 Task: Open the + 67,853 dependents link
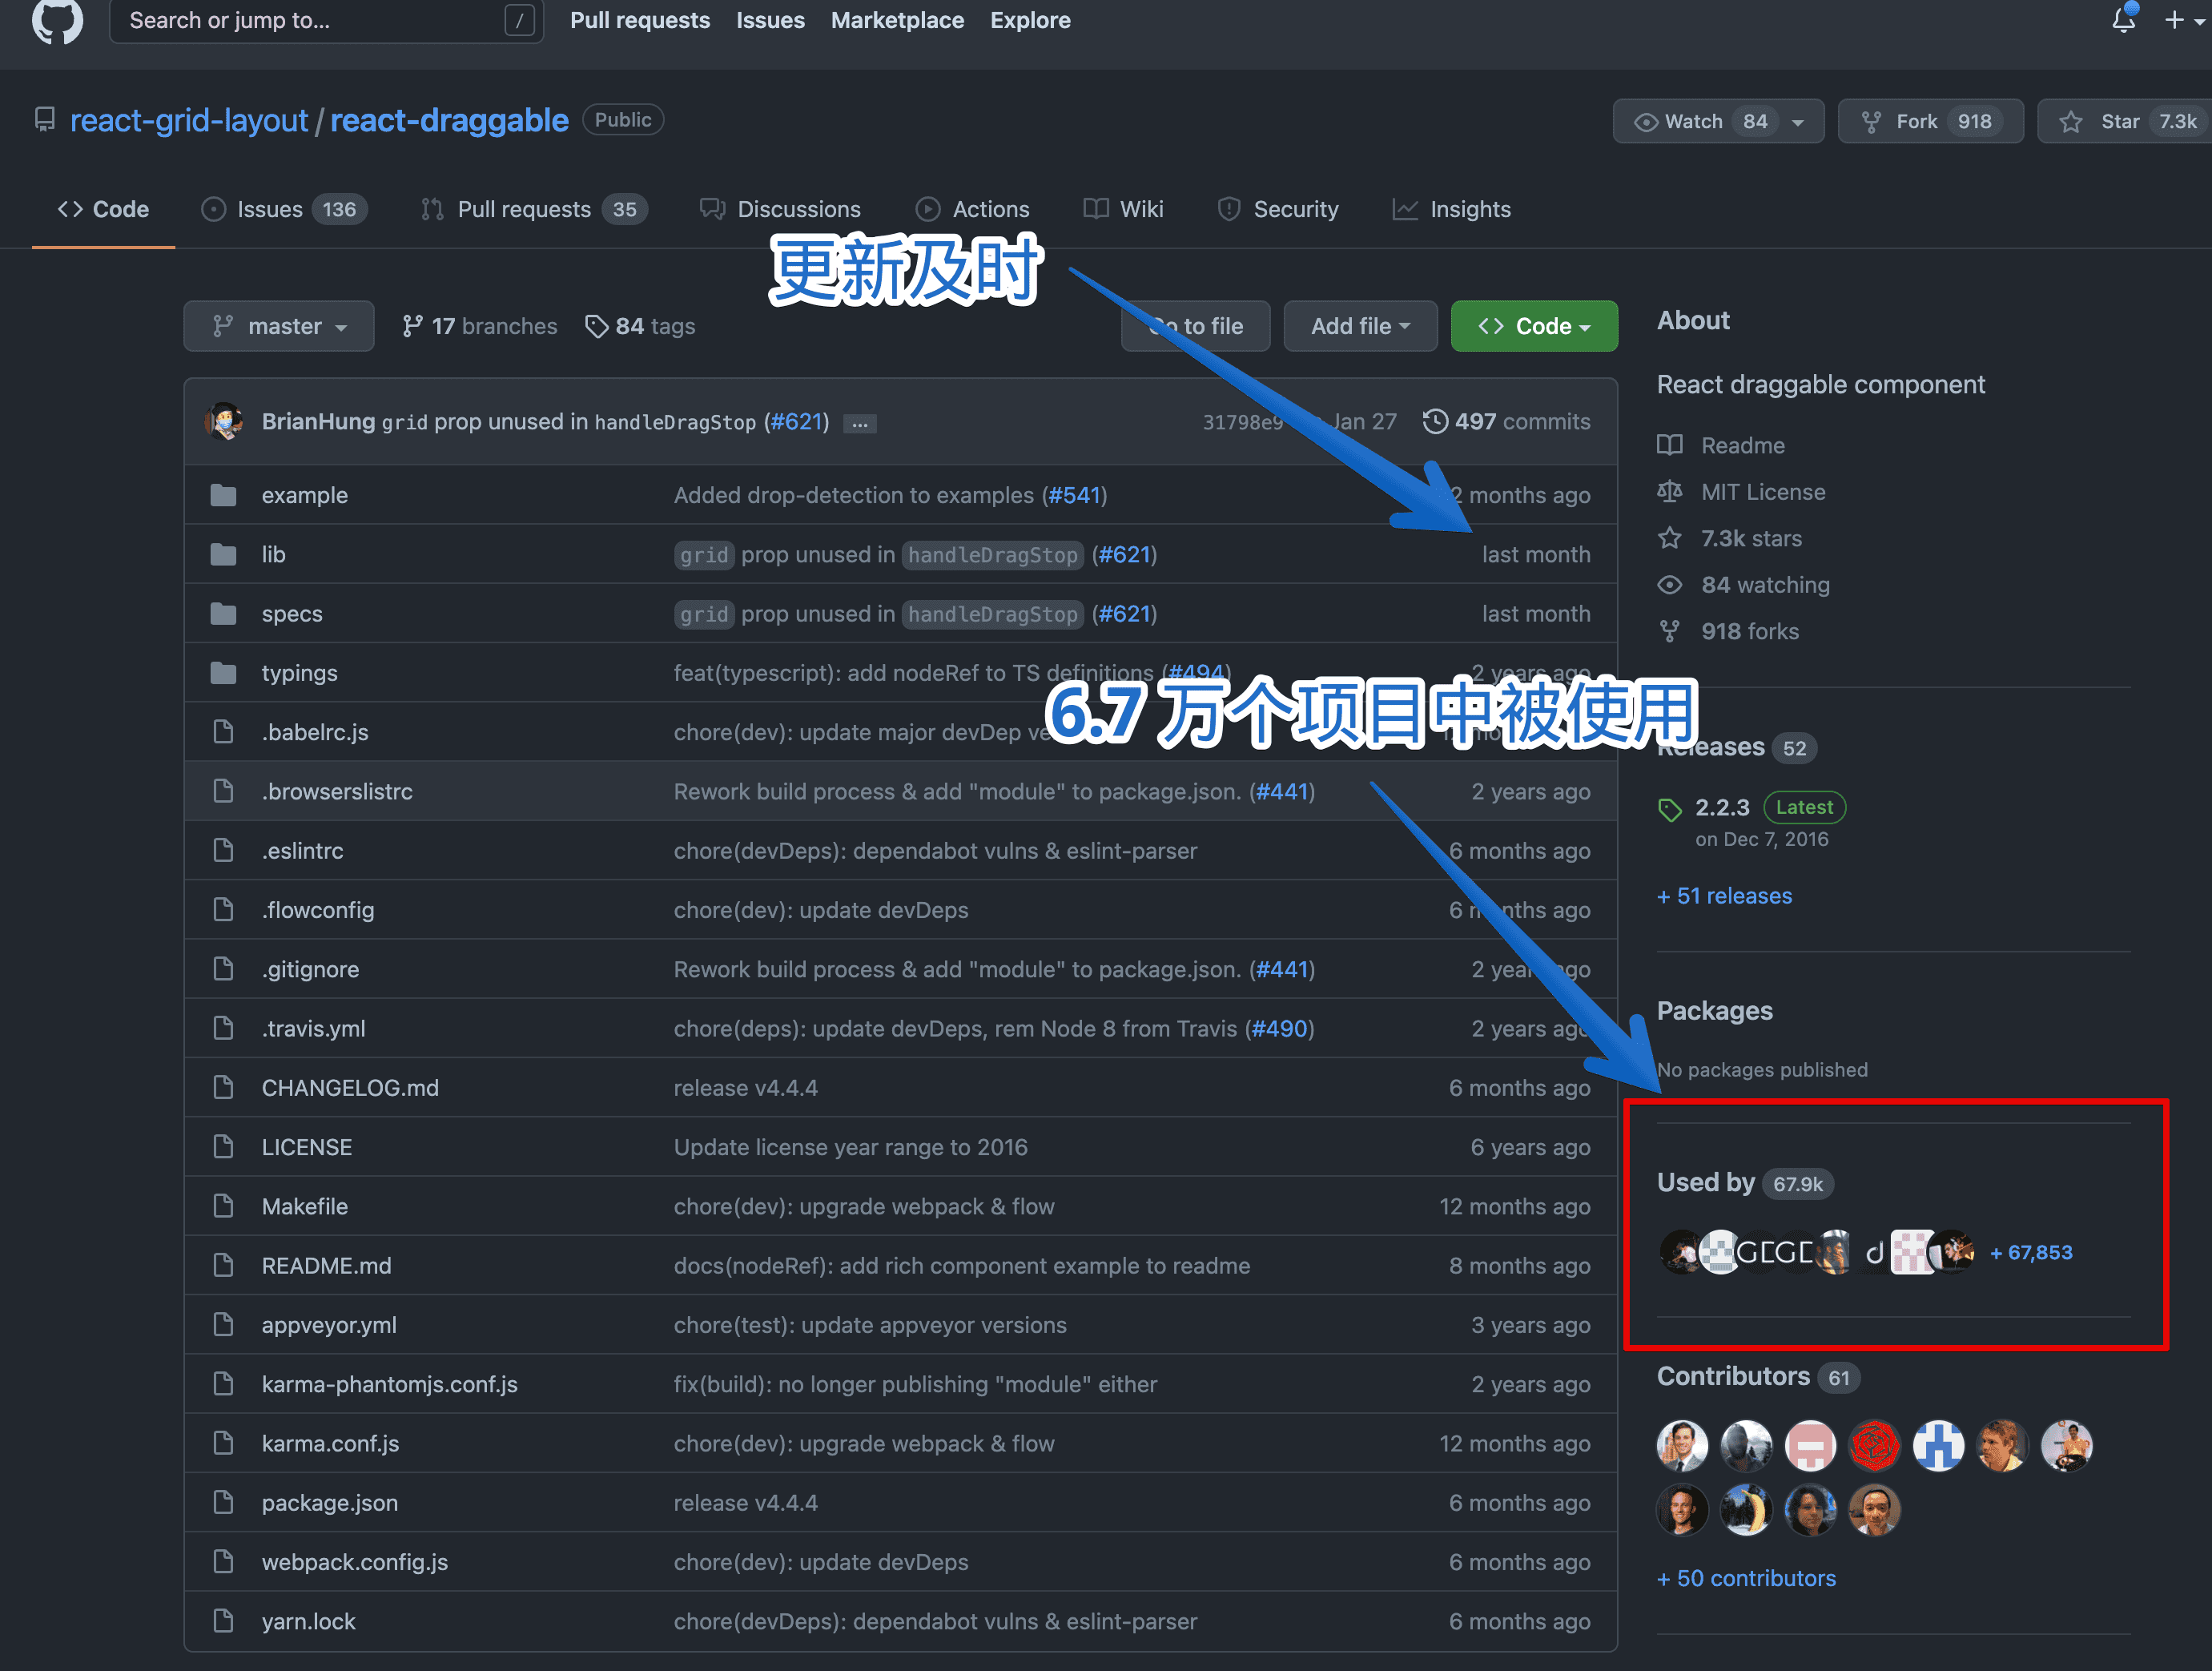point(2031,1252)
